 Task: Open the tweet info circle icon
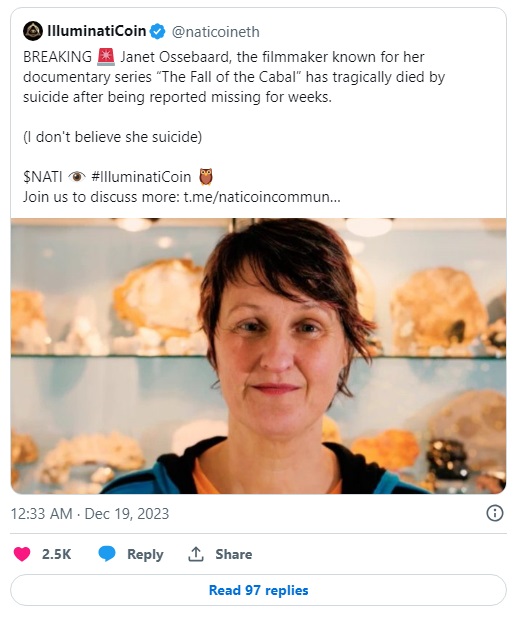pyautogui.click(x=495, y=513)
